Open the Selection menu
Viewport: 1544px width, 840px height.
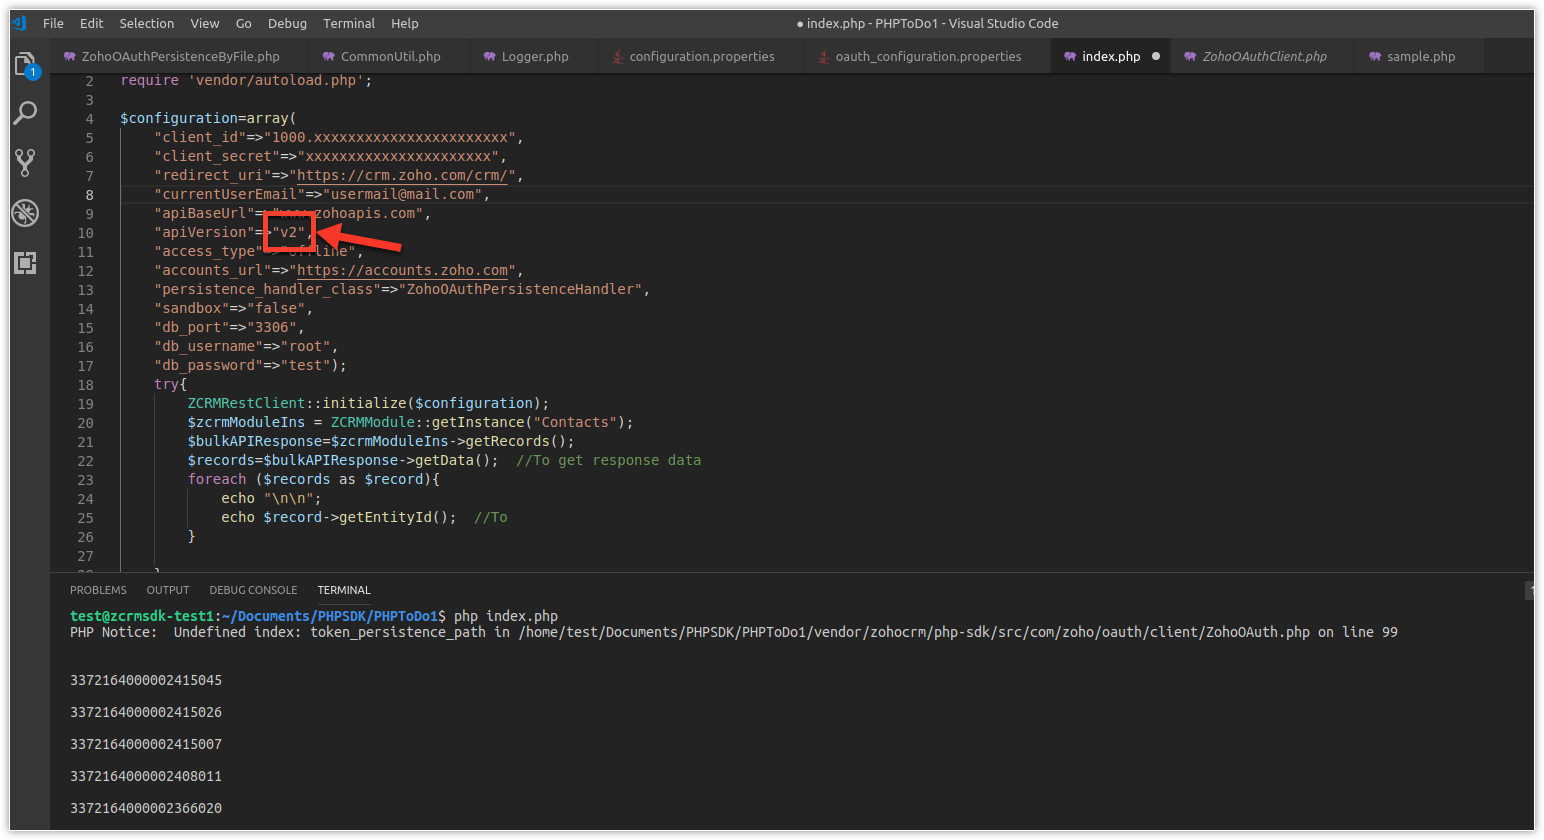pyautogui.click(x=146, y=23)
